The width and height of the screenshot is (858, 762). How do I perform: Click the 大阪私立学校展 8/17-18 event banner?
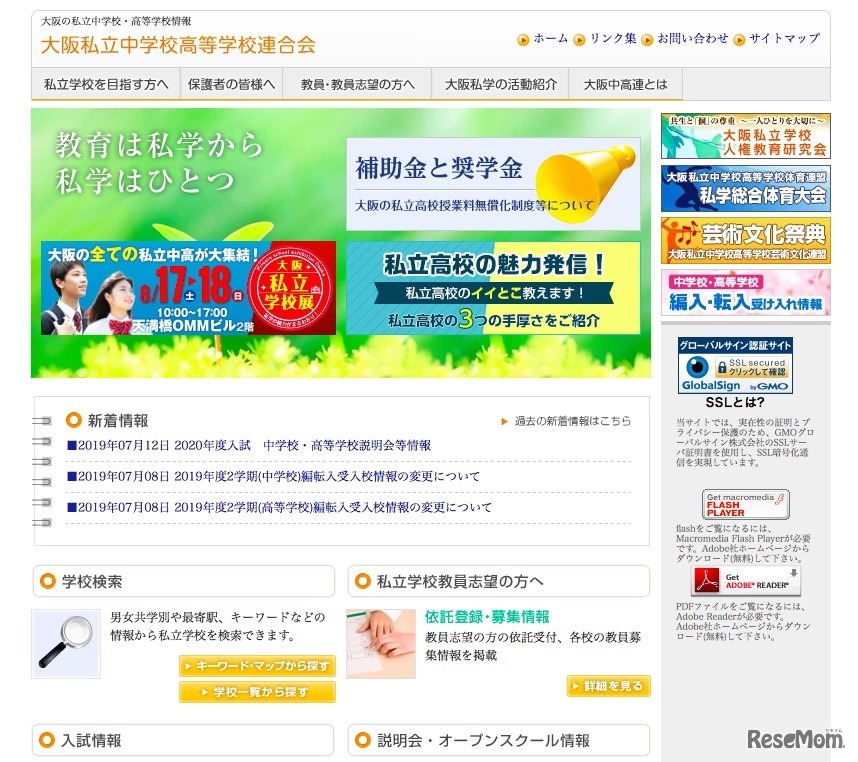pyautogui.click(x=188, y=288)
